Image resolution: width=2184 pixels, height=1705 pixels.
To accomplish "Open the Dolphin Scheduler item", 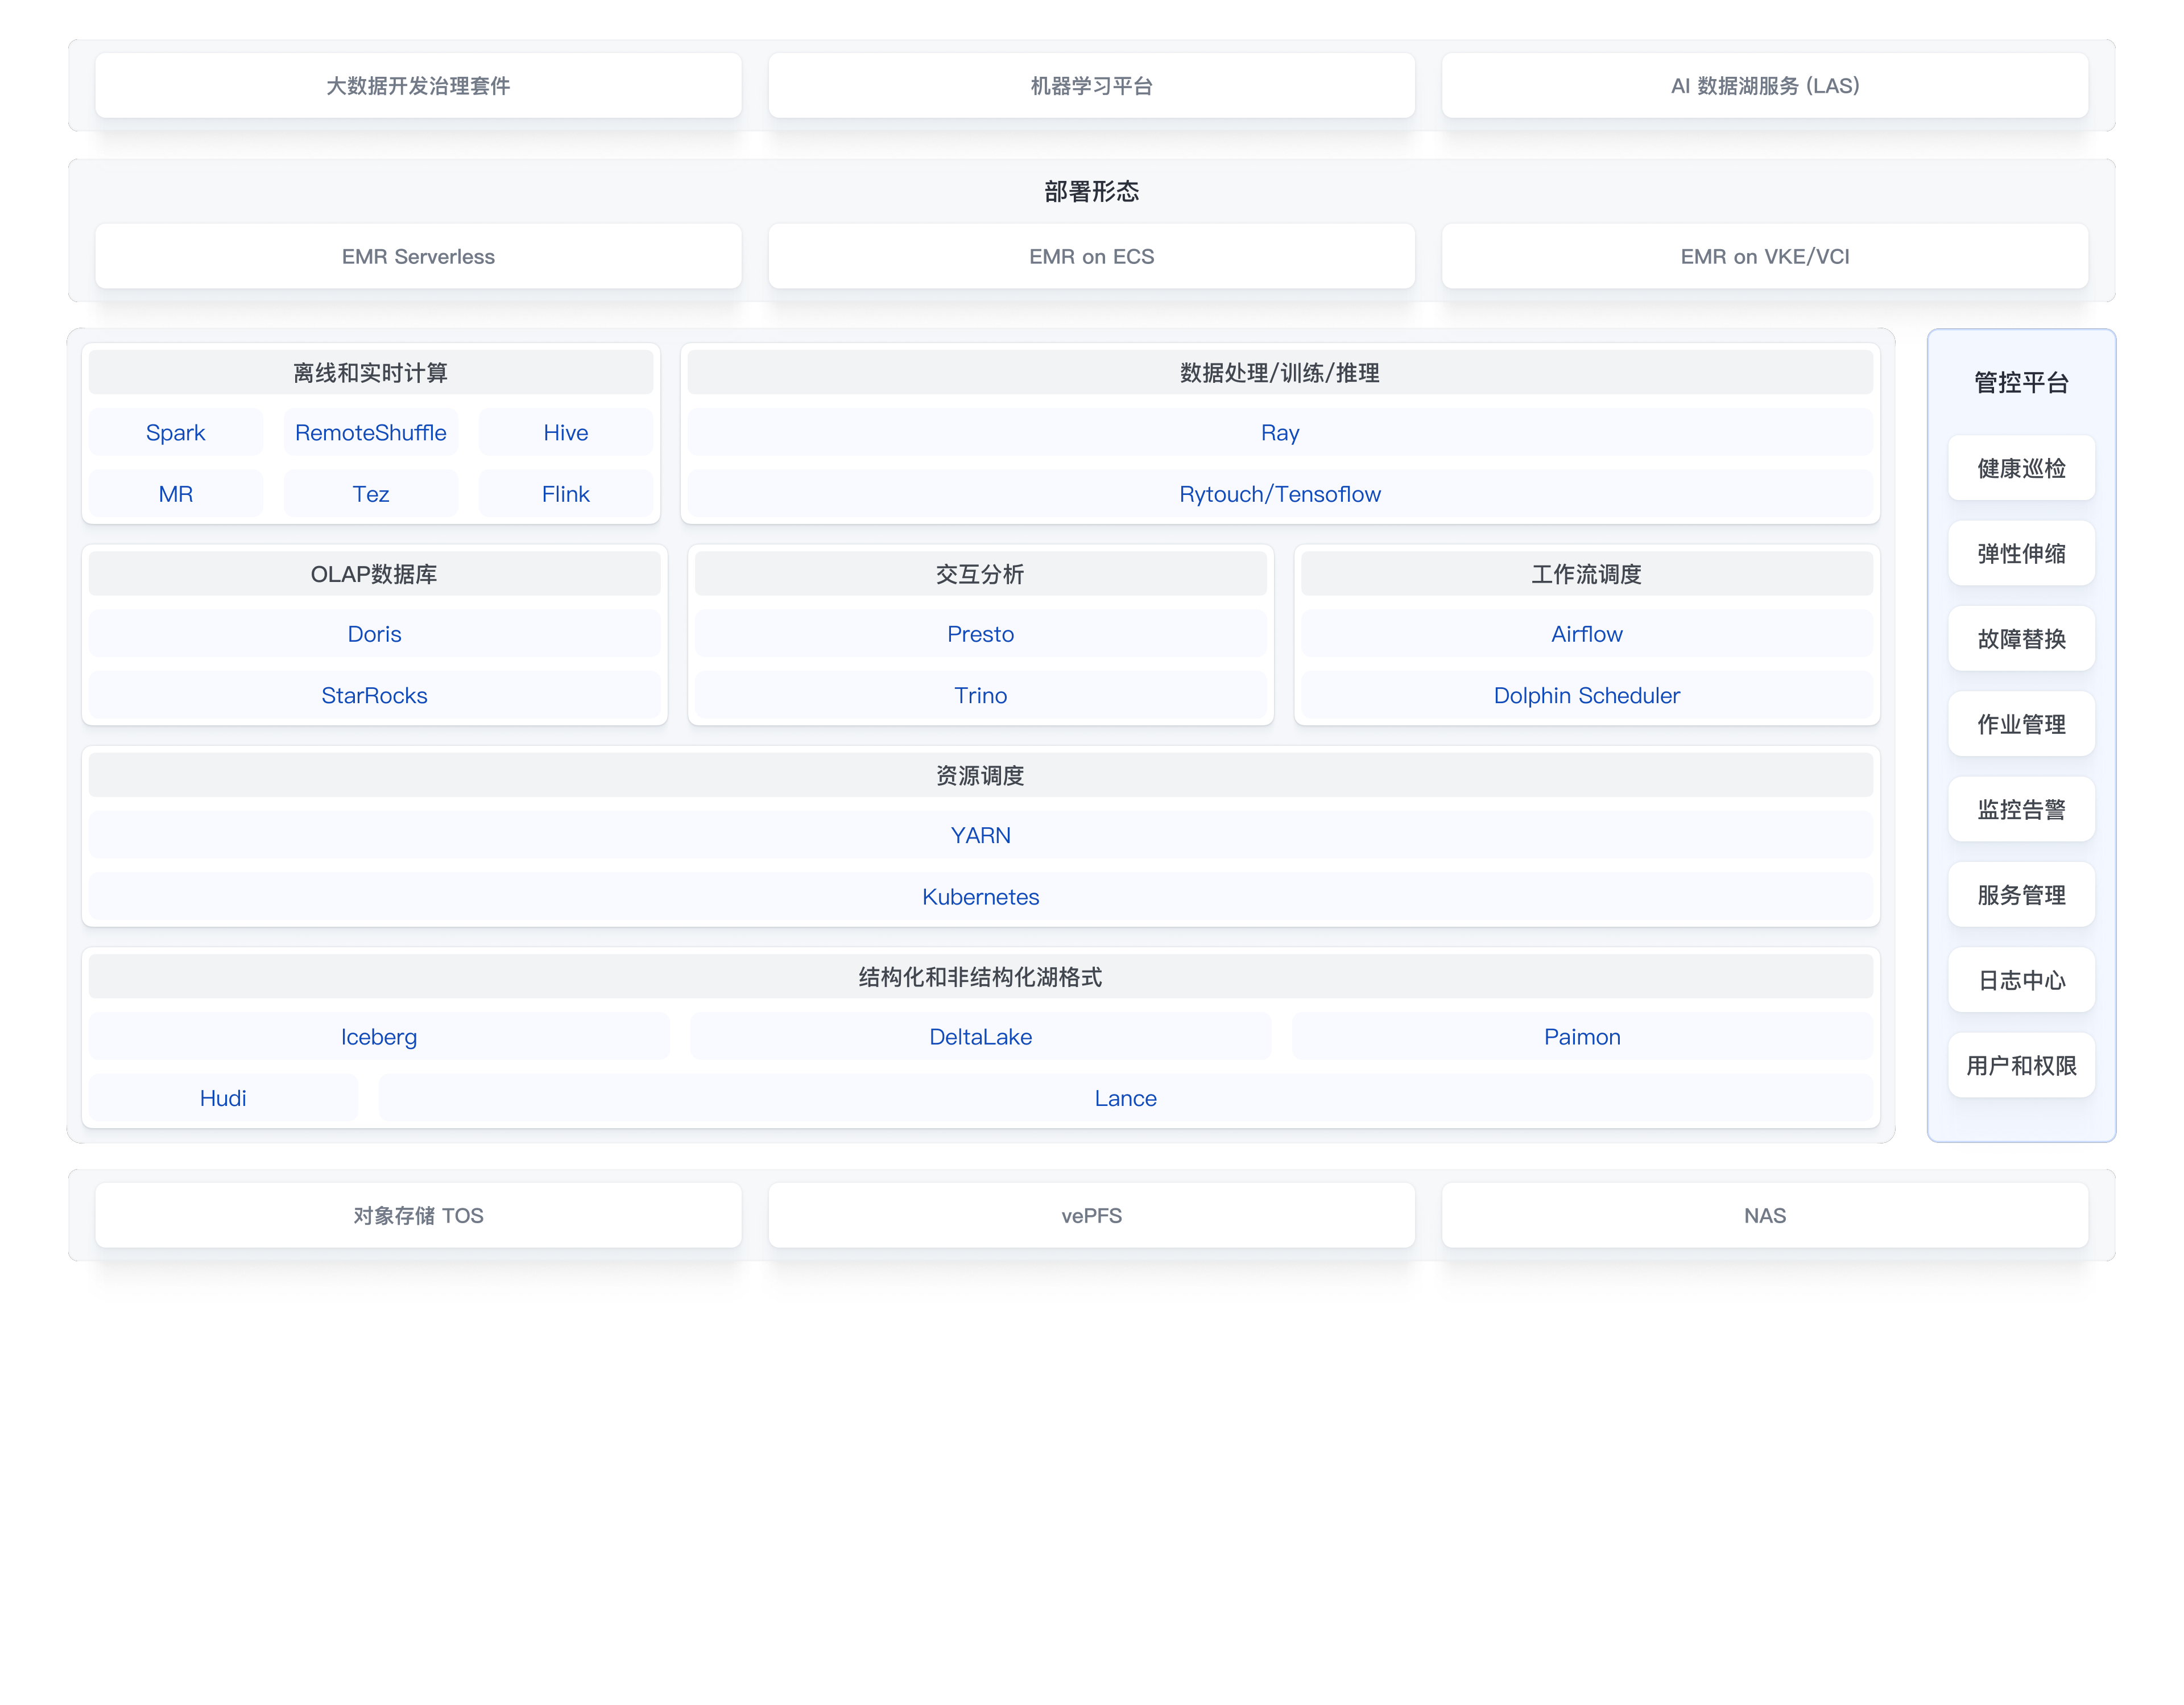I will [x=1586, y=695].
